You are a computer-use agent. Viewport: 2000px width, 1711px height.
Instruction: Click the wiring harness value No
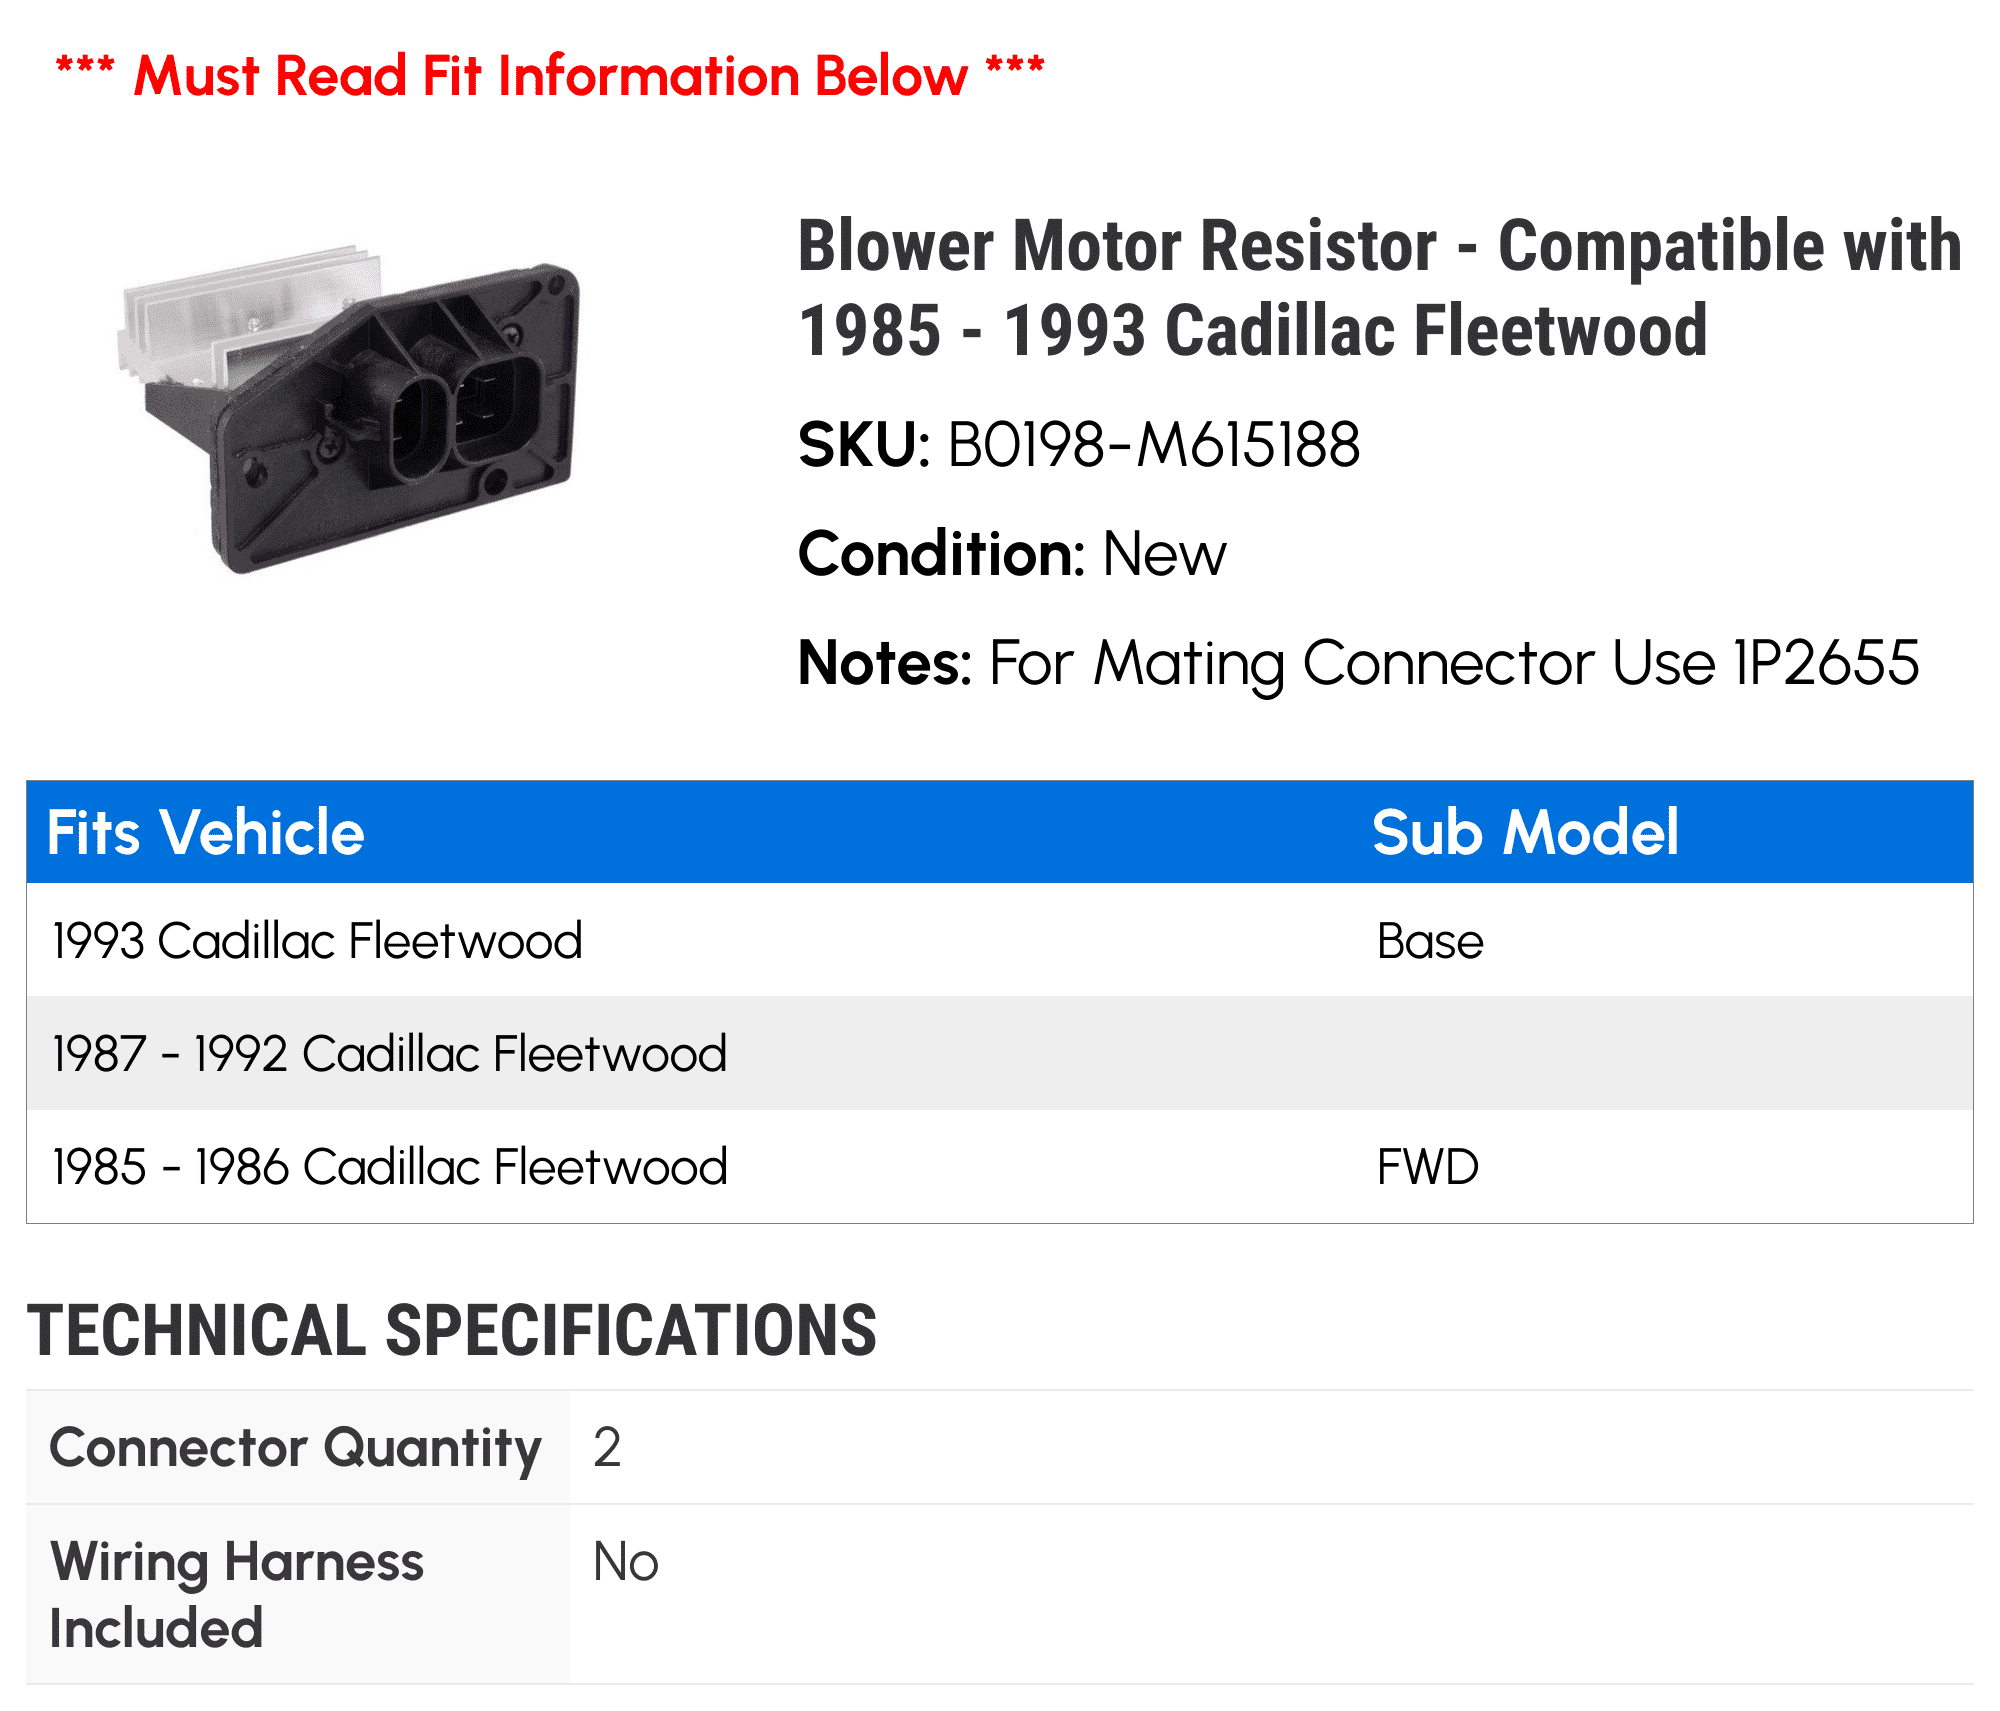click(626, 1561)
